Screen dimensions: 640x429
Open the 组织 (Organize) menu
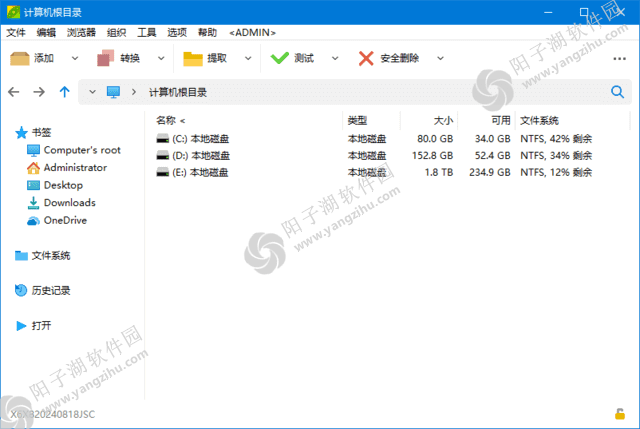(x=116, y=33)
